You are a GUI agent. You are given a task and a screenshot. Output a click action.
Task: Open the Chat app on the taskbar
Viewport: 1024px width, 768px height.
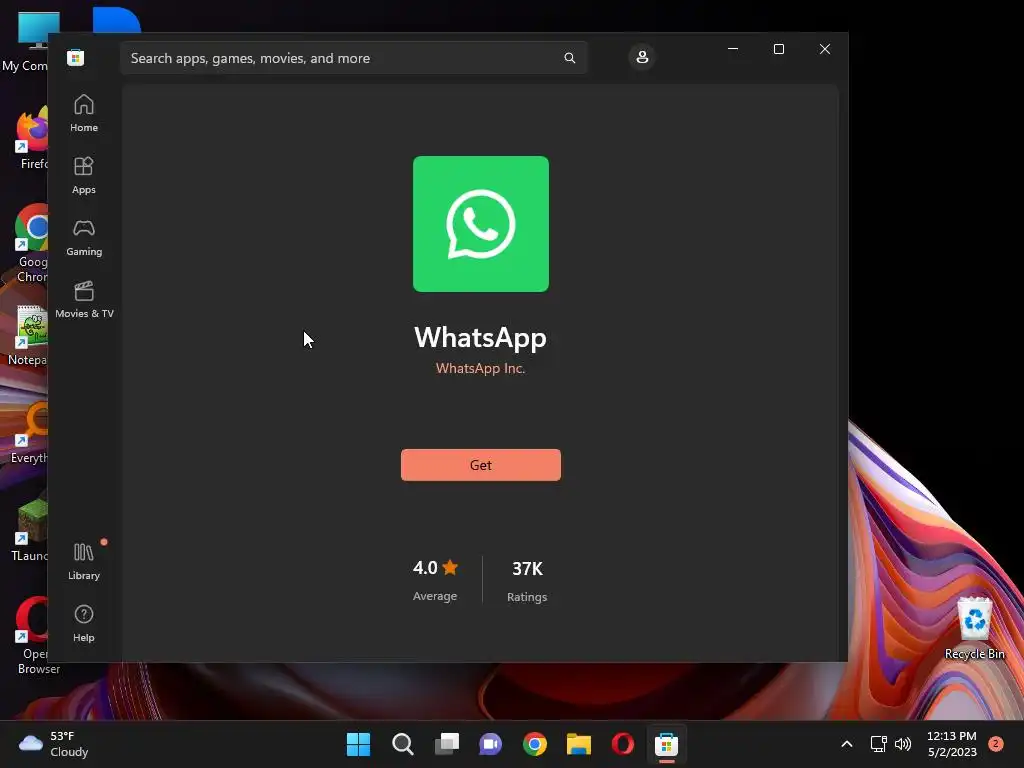tap(490, 744)
